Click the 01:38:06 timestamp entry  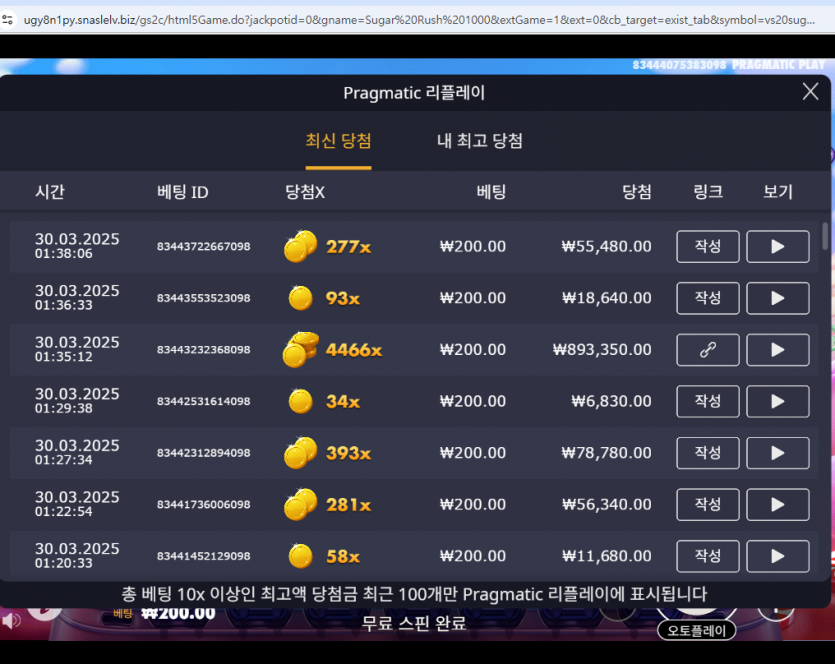coord(63,254)
